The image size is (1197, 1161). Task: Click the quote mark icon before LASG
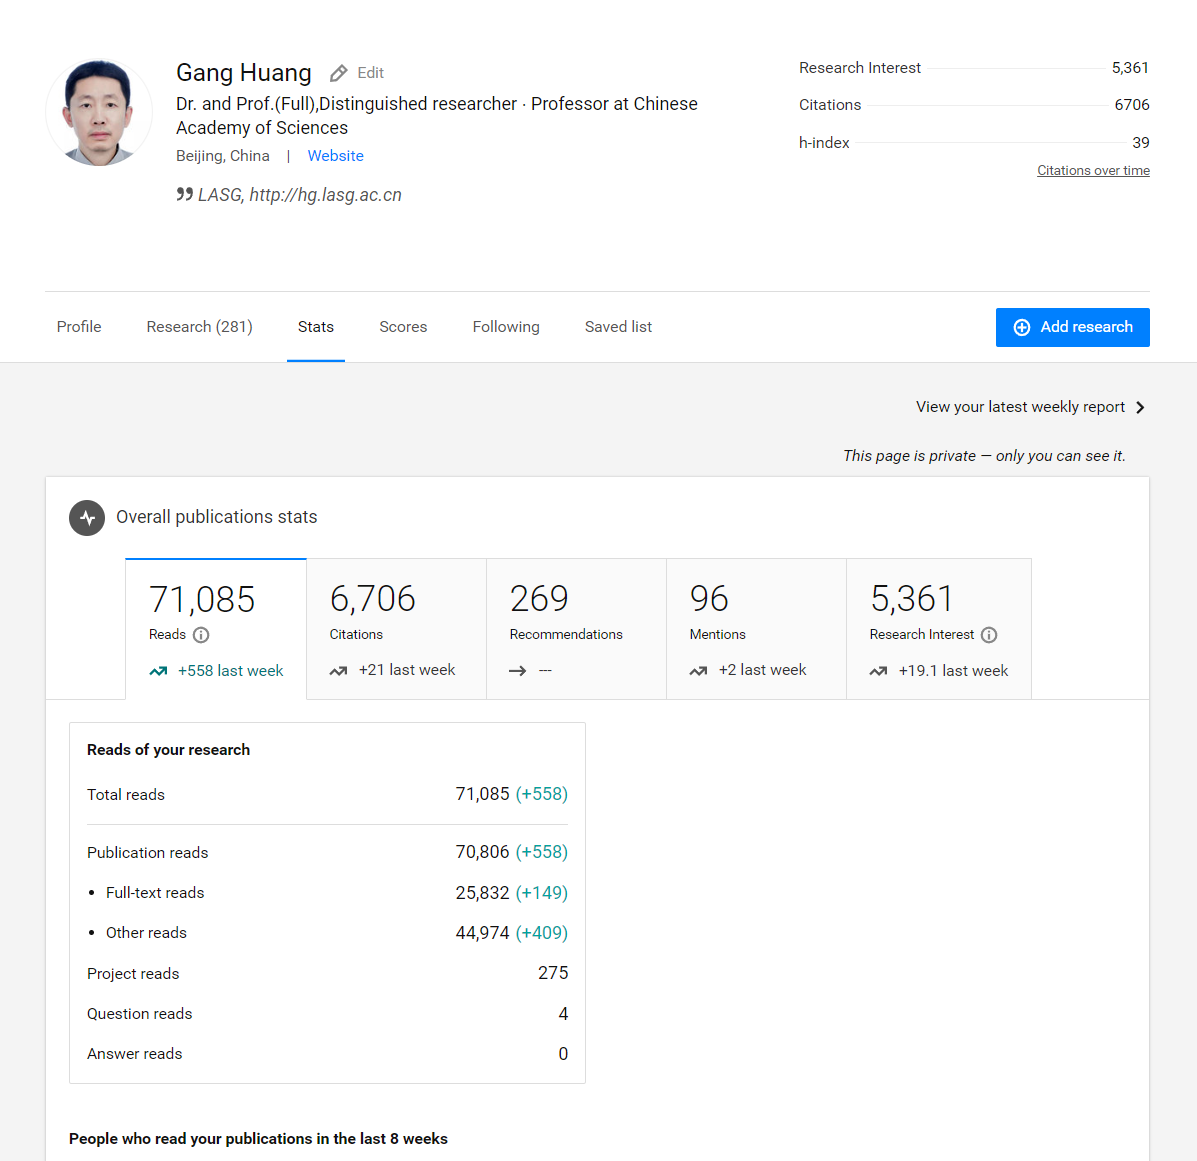click(184, 194)
